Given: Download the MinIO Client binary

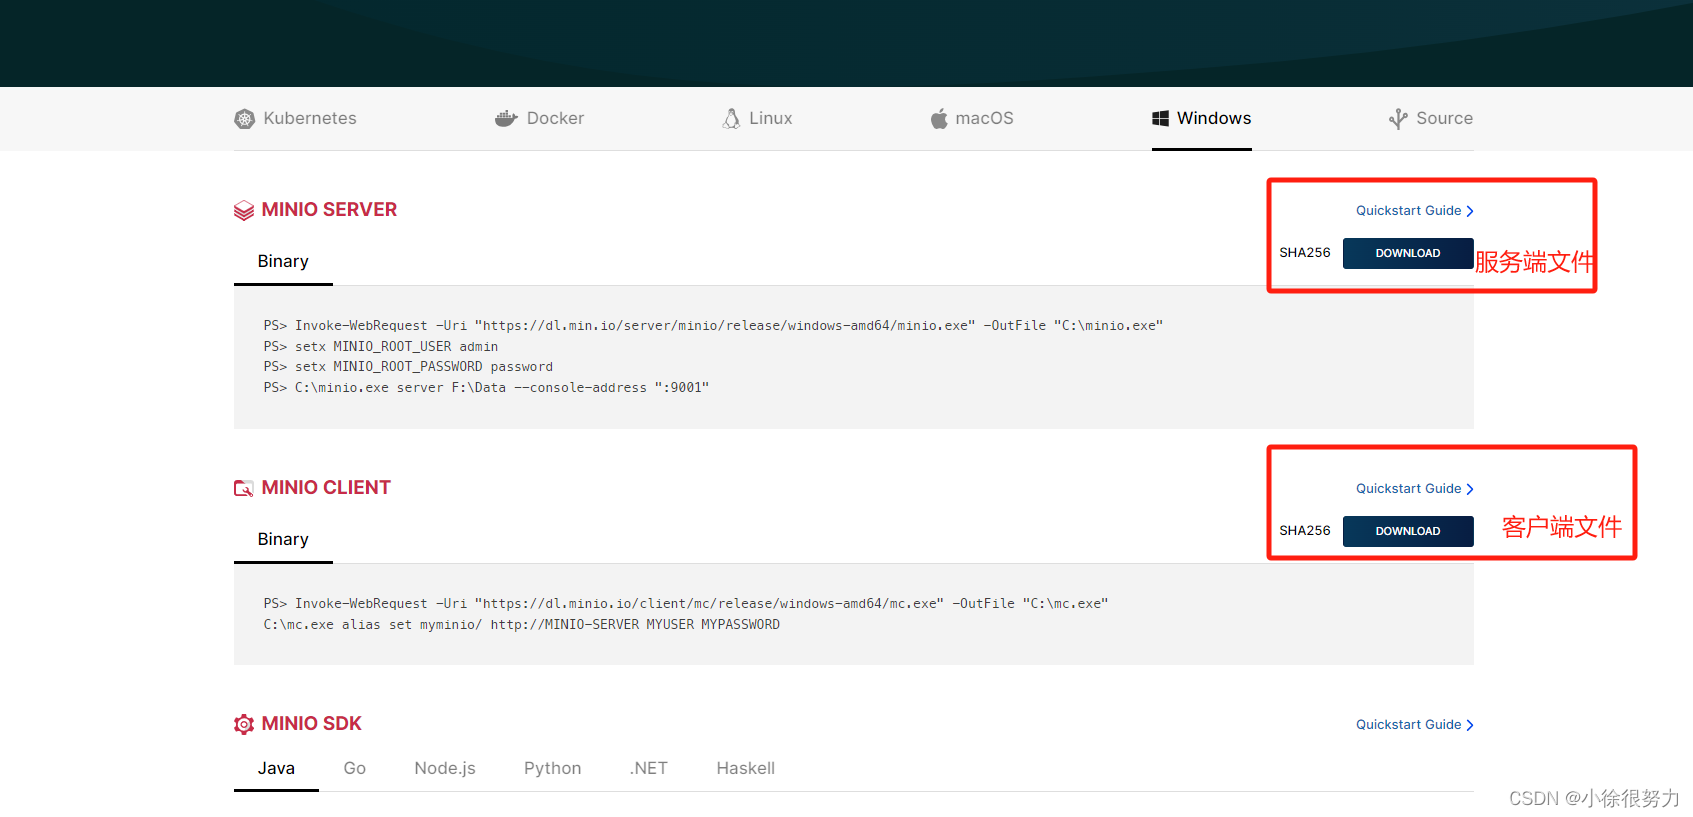Looking at the screenshot, I should tap(1407, 531).
